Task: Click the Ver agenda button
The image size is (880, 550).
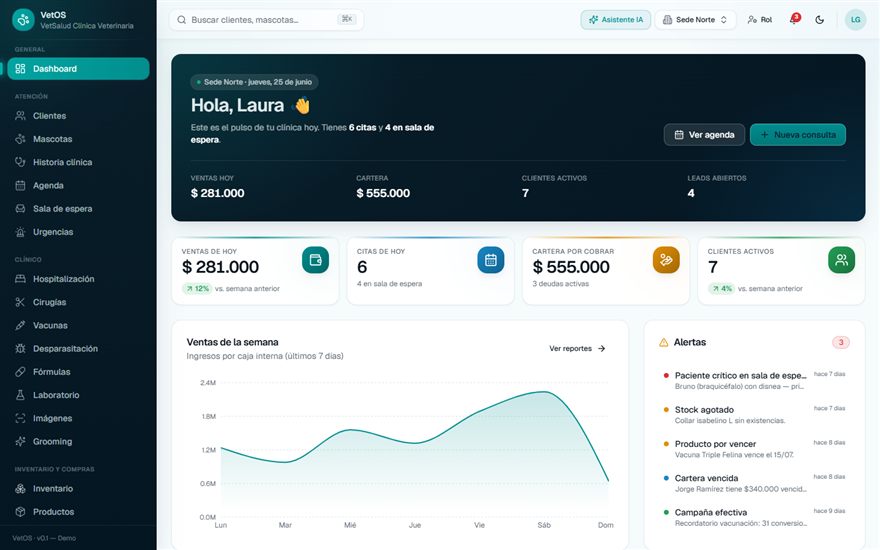Action: point(704,135)
